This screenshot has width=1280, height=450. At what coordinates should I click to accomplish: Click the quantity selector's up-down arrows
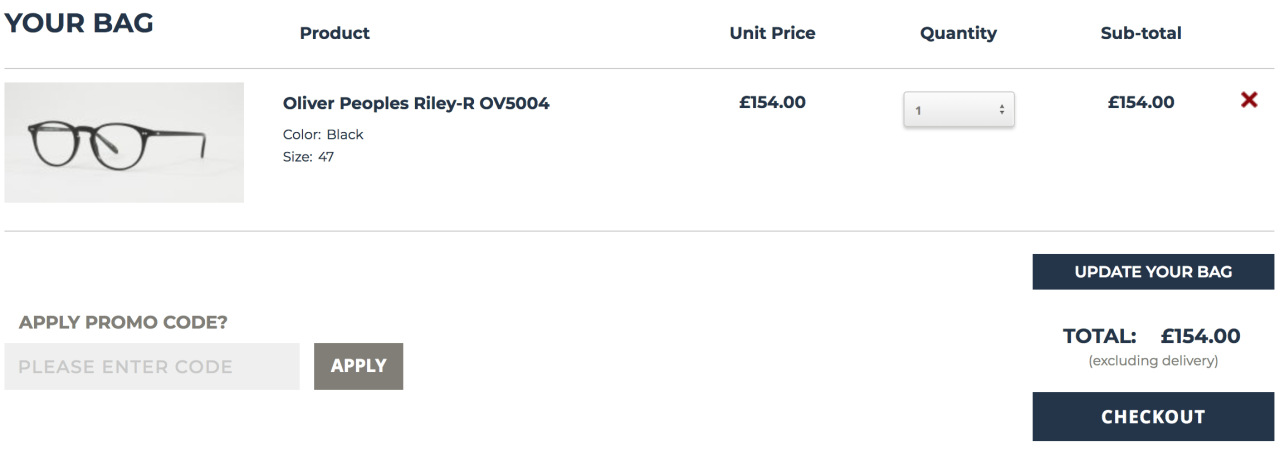pos(1001,110)
